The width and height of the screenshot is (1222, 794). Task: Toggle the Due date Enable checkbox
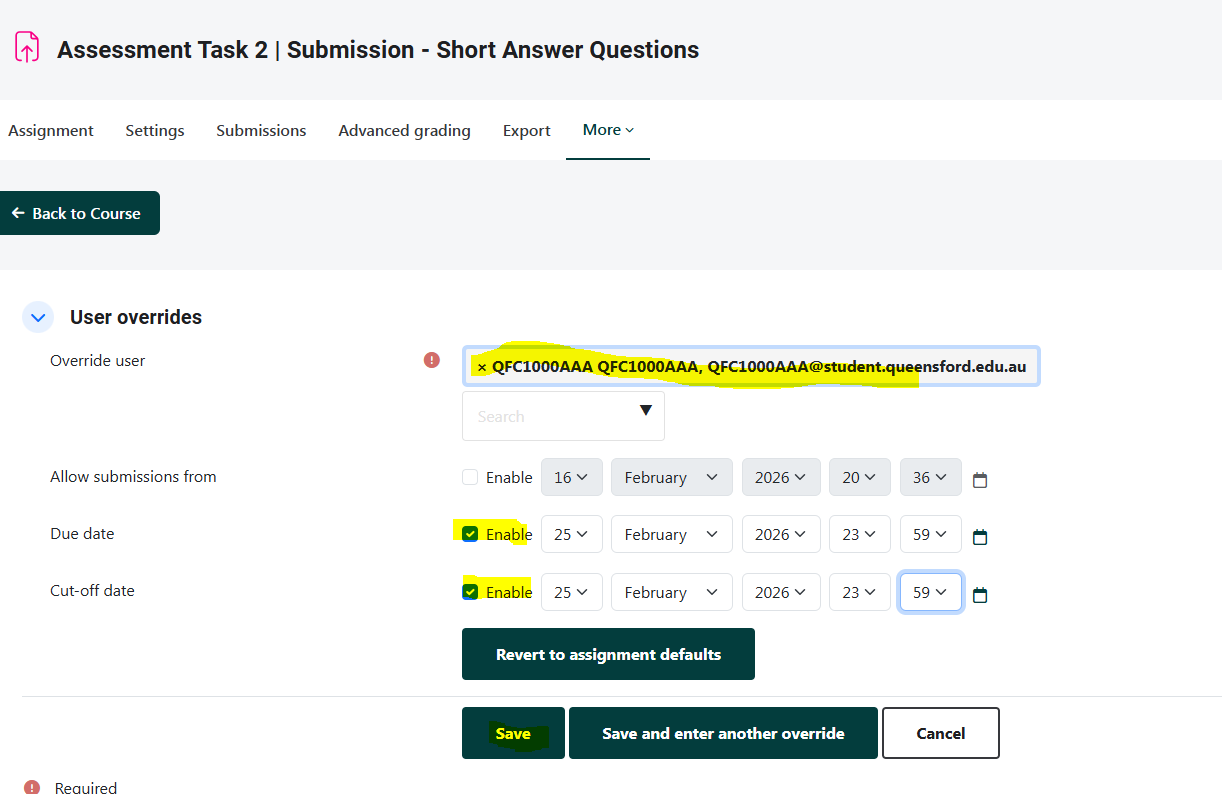[470, 534]
